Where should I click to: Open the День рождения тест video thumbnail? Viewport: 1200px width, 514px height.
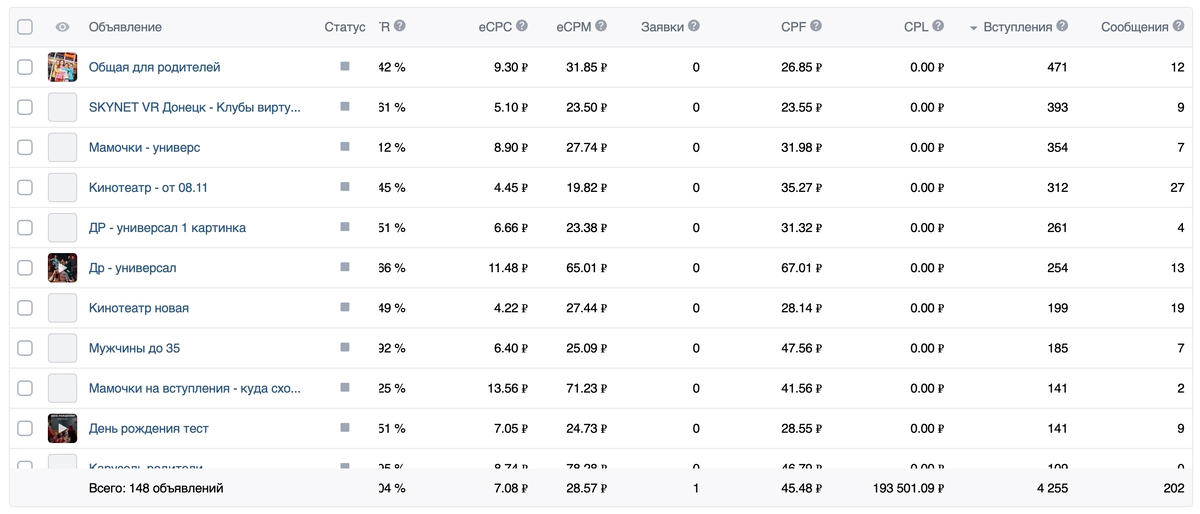(x=62, y=428)
